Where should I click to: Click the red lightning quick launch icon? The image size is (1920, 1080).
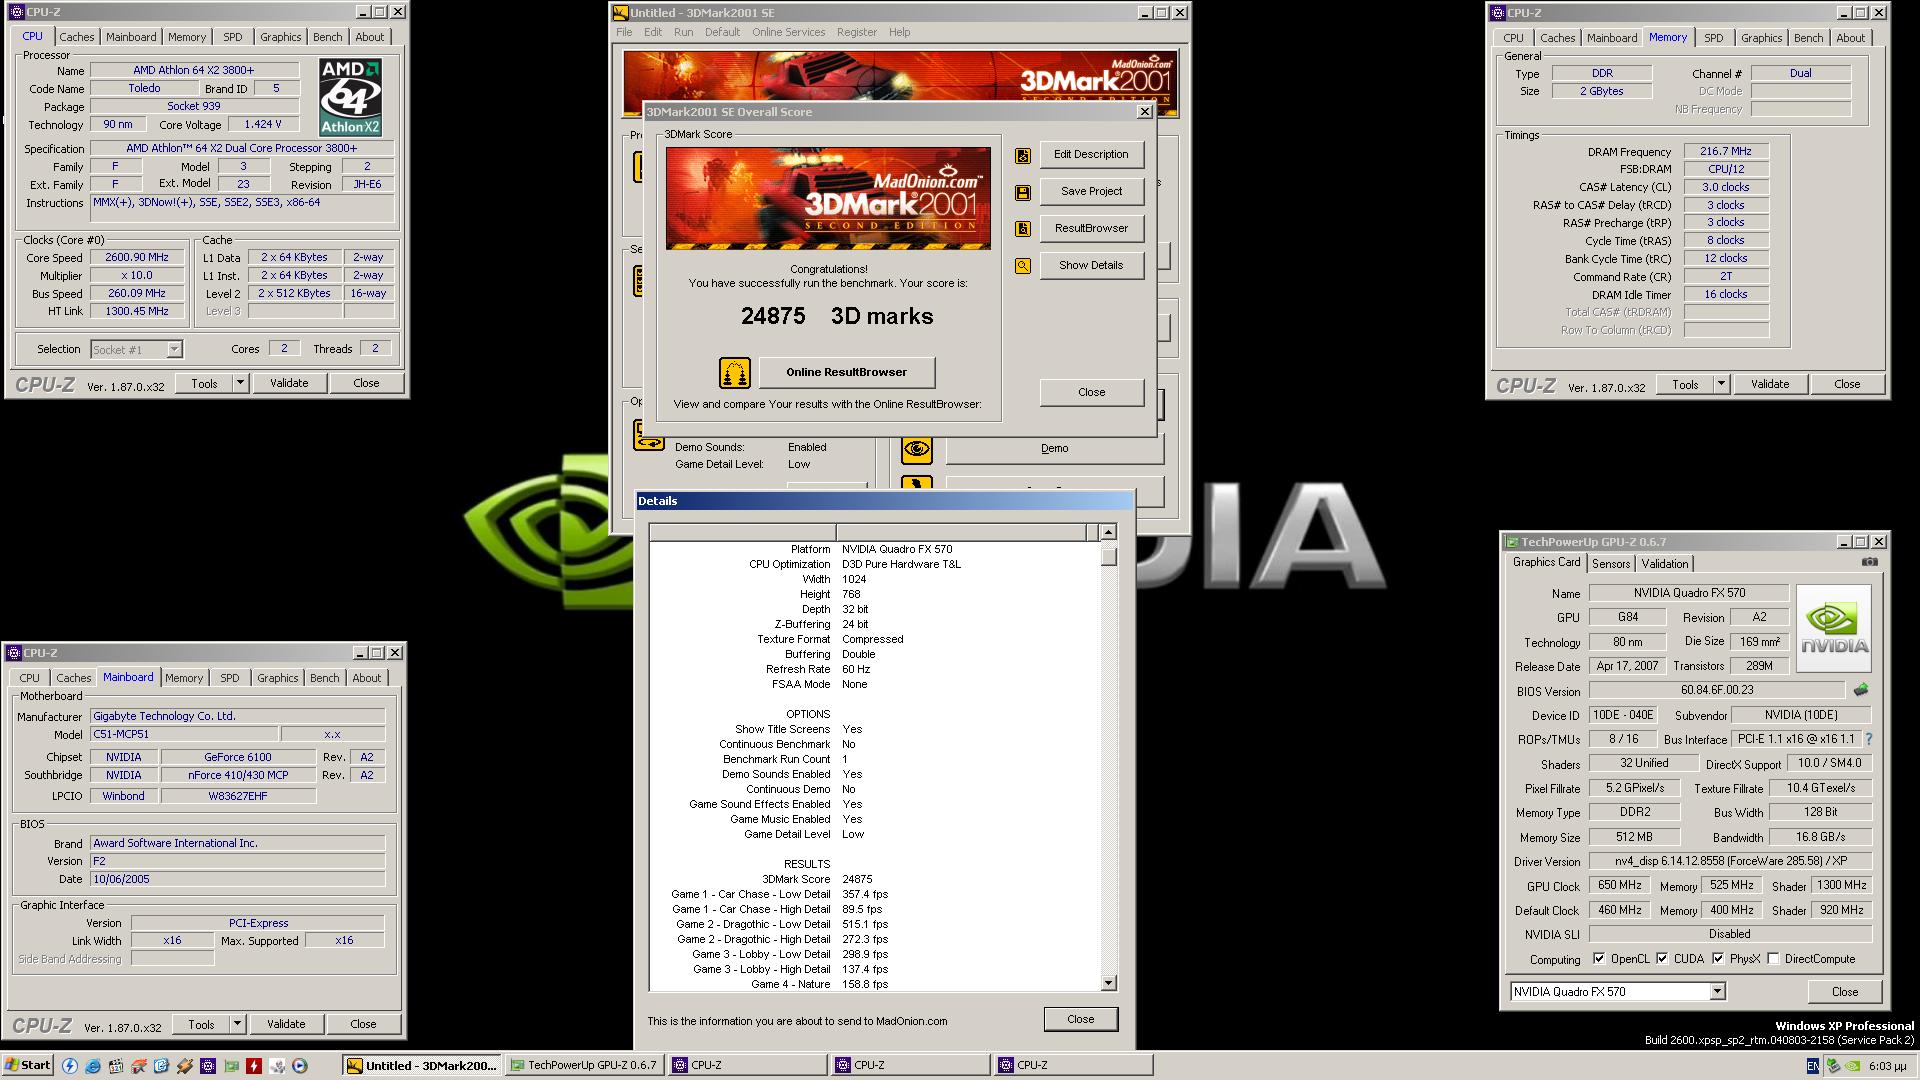(254, 1066)
